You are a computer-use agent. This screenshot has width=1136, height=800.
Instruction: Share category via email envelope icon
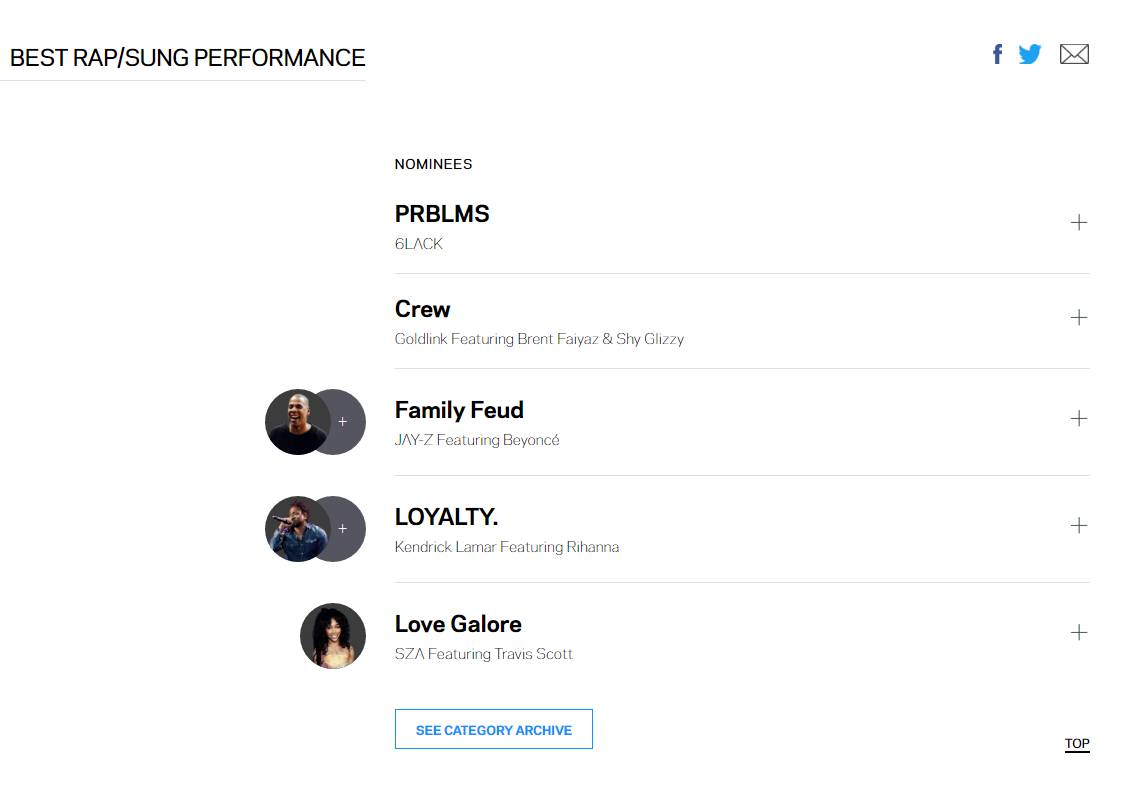pyautogui.click(x=1074, y=55)
